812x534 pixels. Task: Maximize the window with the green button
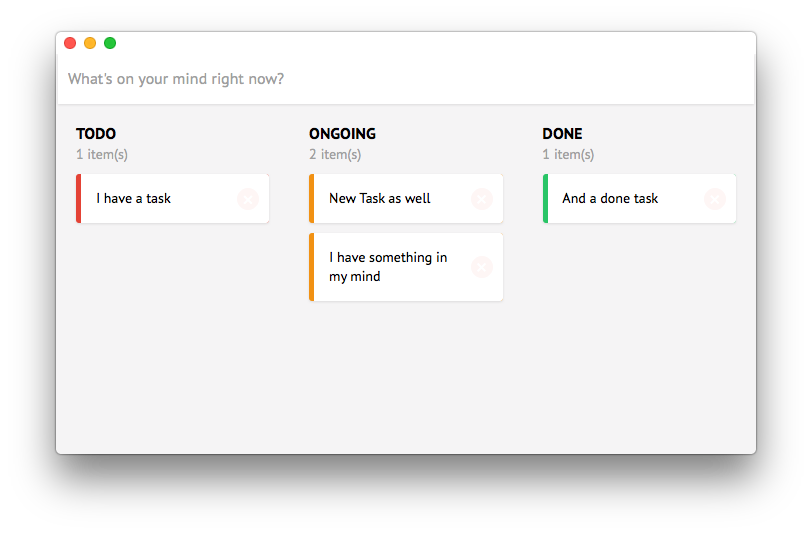click(x=110, y=43)
